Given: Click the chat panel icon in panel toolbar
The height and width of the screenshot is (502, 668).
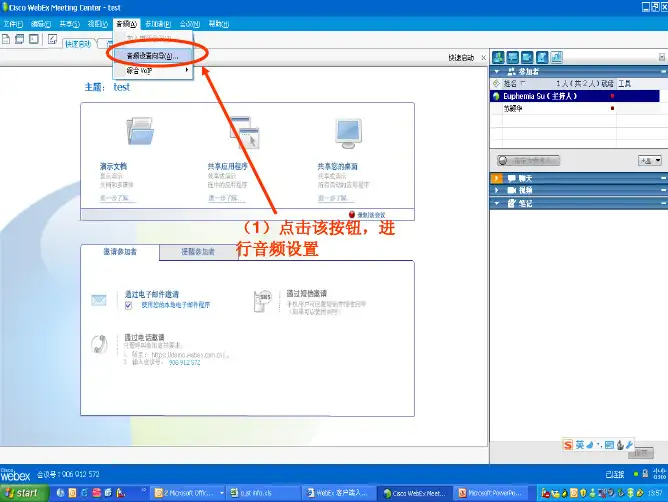Looking at the screenshot, I should point(512,56).
